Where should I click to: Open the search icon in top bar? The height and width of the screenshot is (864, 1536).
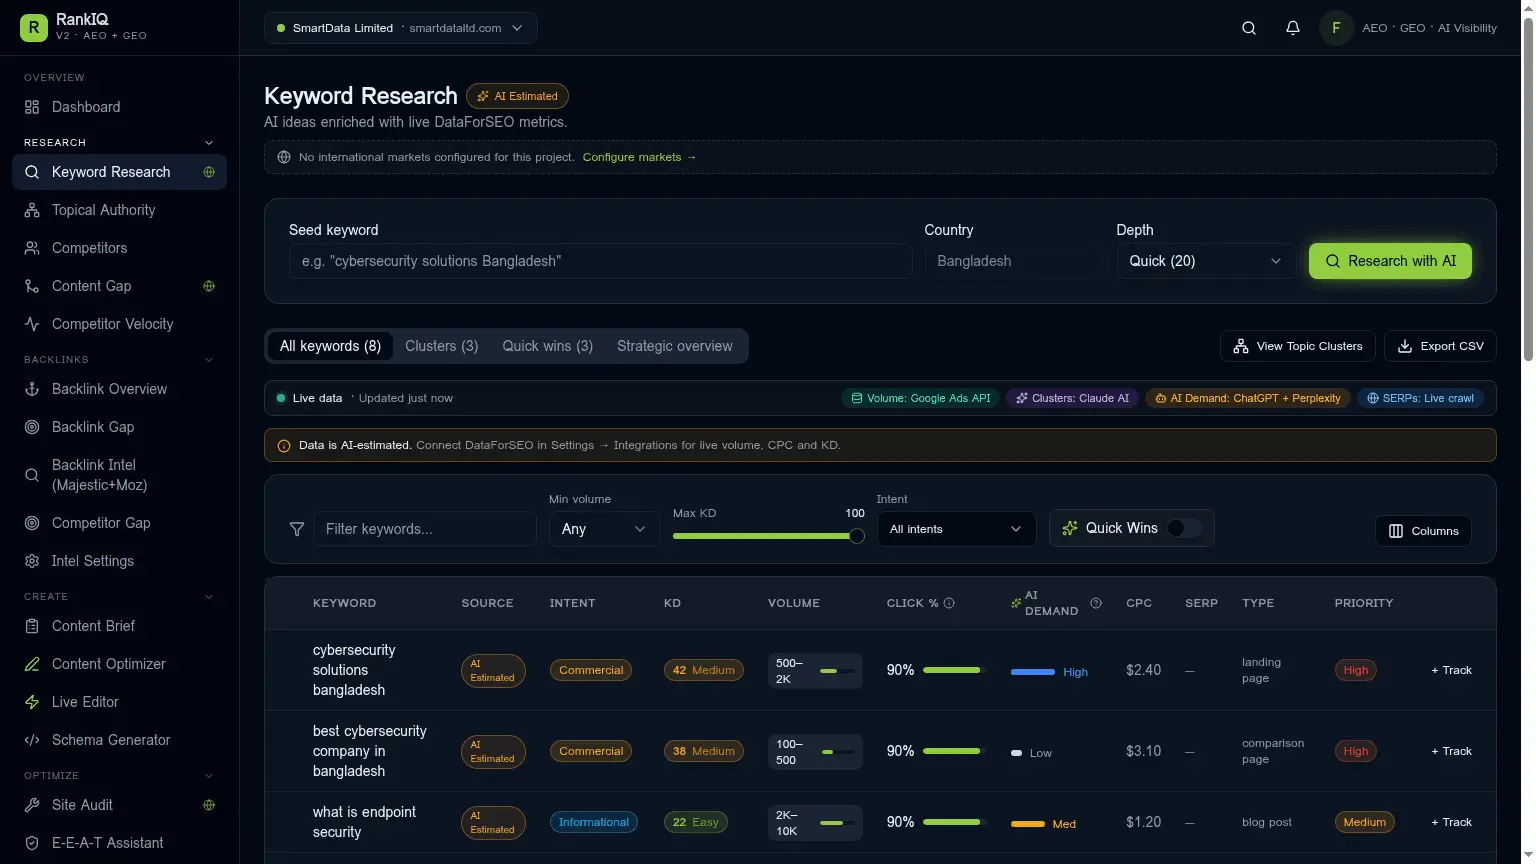[x=1249, y=28]
